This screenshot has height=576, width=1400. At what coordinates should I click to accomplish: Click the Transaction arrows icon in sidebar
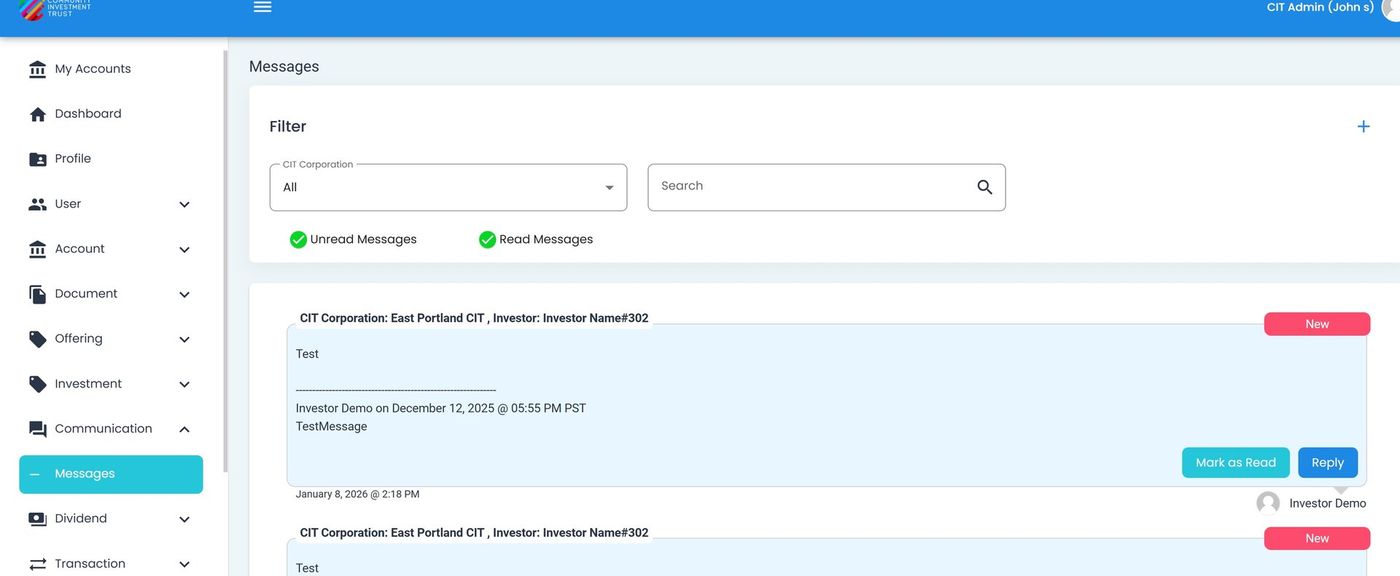[x=38, y=564]
